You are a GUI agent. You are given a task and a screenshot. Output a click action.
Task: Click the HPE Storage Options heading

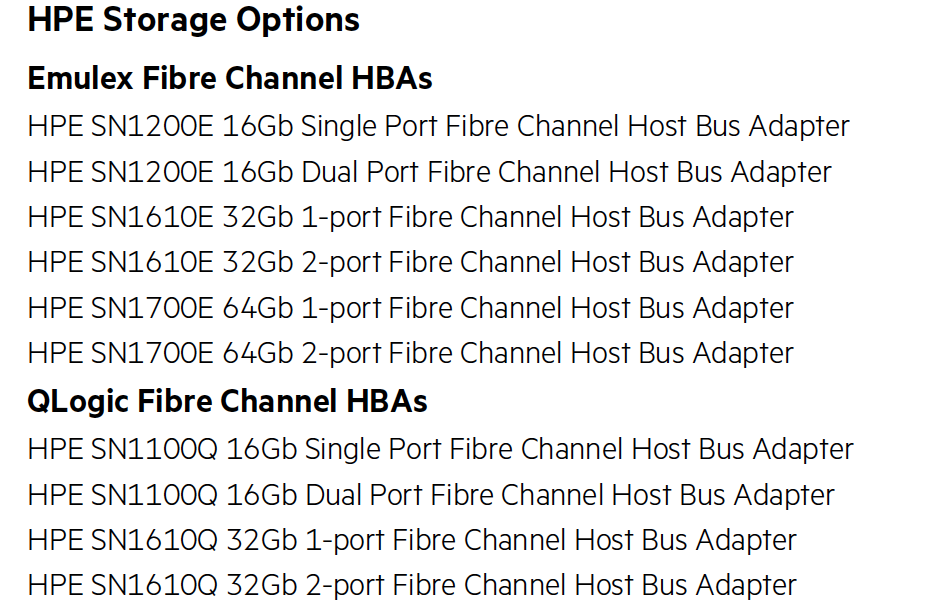coord(194,21)
